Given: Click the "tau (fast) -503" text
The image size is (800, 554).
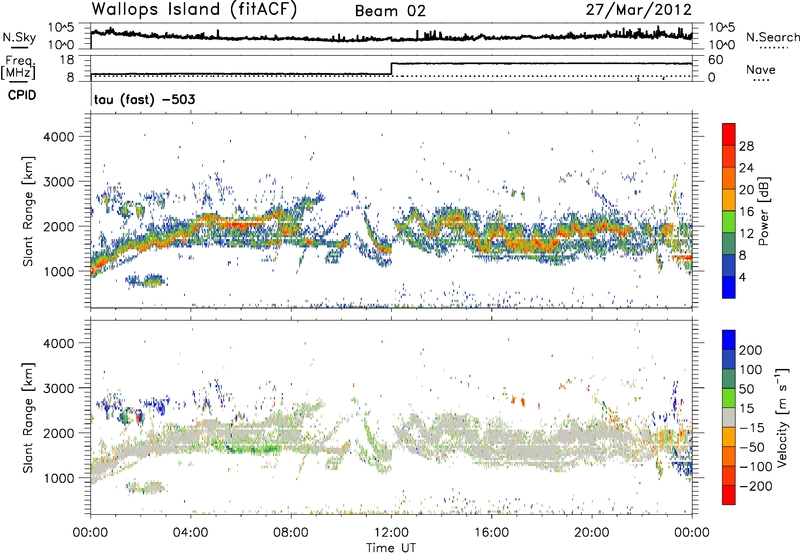Looking at the screenshot, I should coord(144,99).
